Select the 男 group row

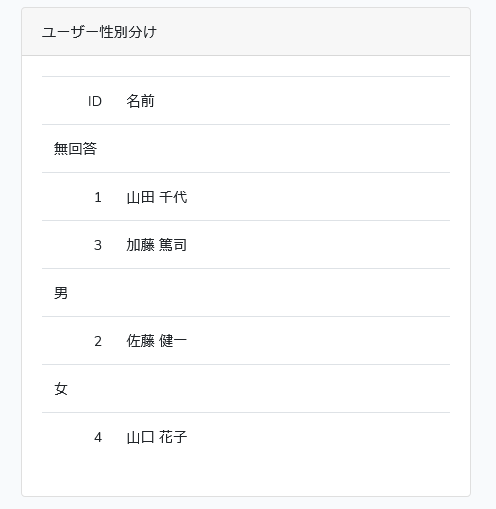(x=246, y=293)
